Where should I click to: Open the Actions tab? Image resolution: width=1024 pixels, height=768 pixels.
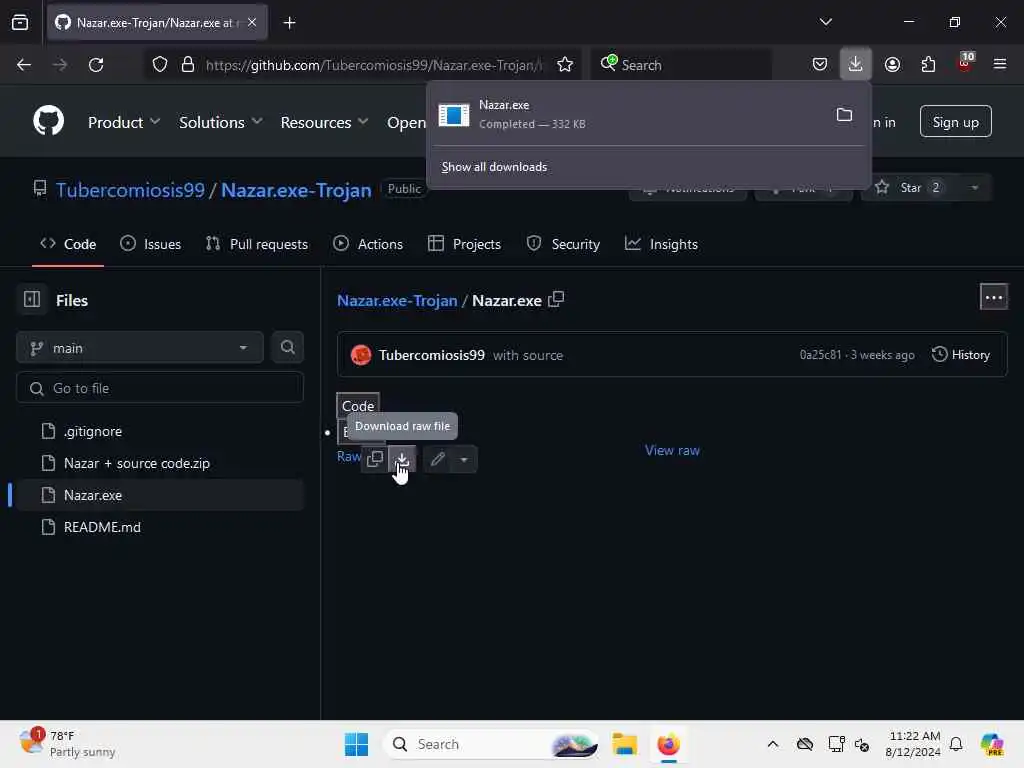(368, 244)
